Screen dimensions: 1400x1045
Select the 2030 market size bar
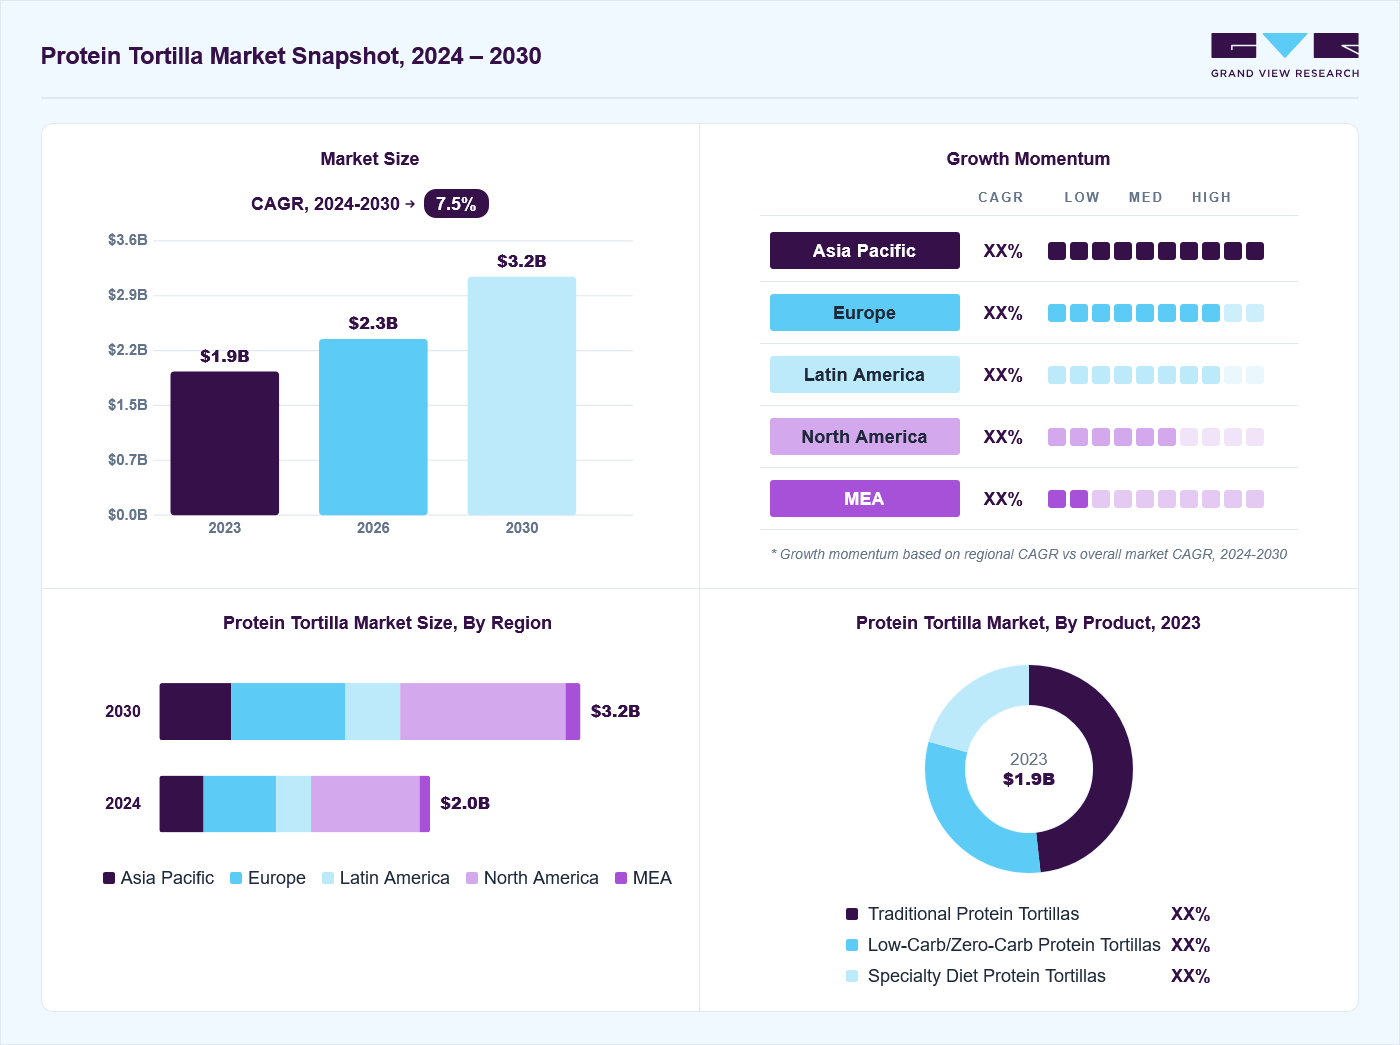[x=522, y=396]
